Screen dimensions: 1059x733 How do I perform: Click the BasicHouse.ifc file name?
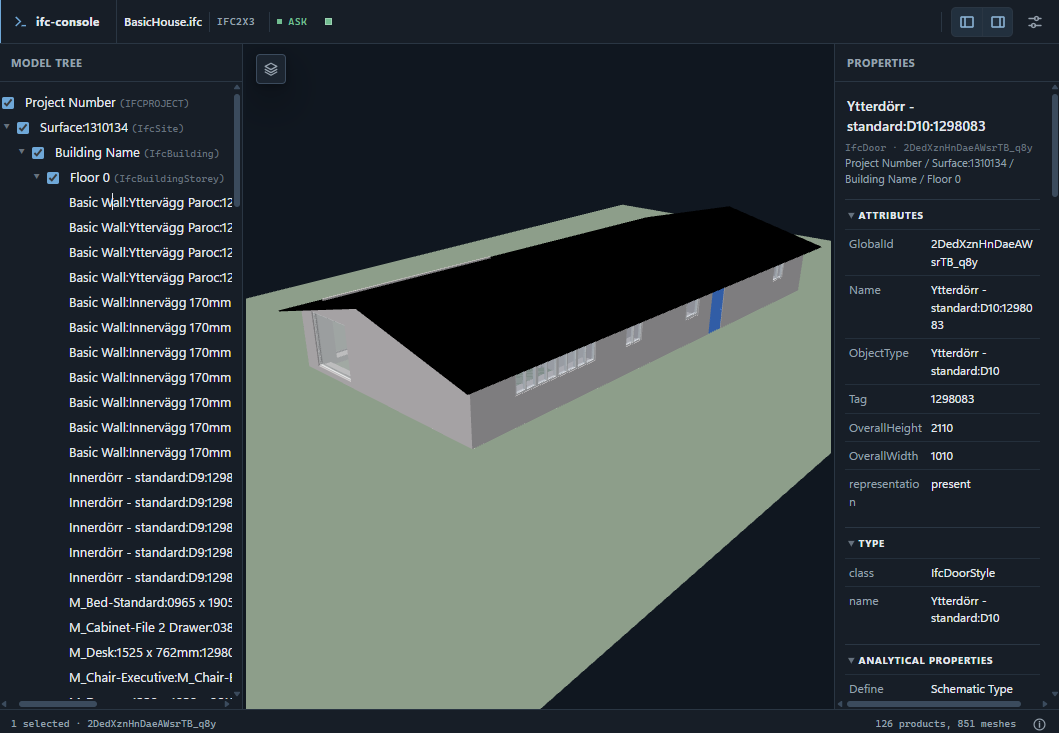(x=163, y=22)
